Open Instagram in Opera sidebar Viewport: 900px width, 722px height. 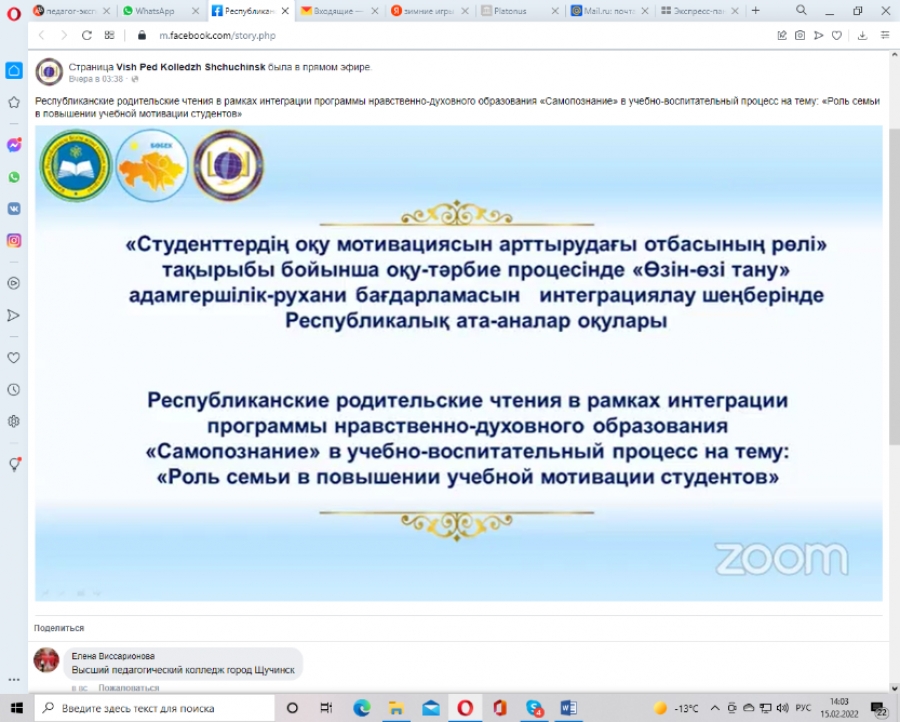pos(14,240)
